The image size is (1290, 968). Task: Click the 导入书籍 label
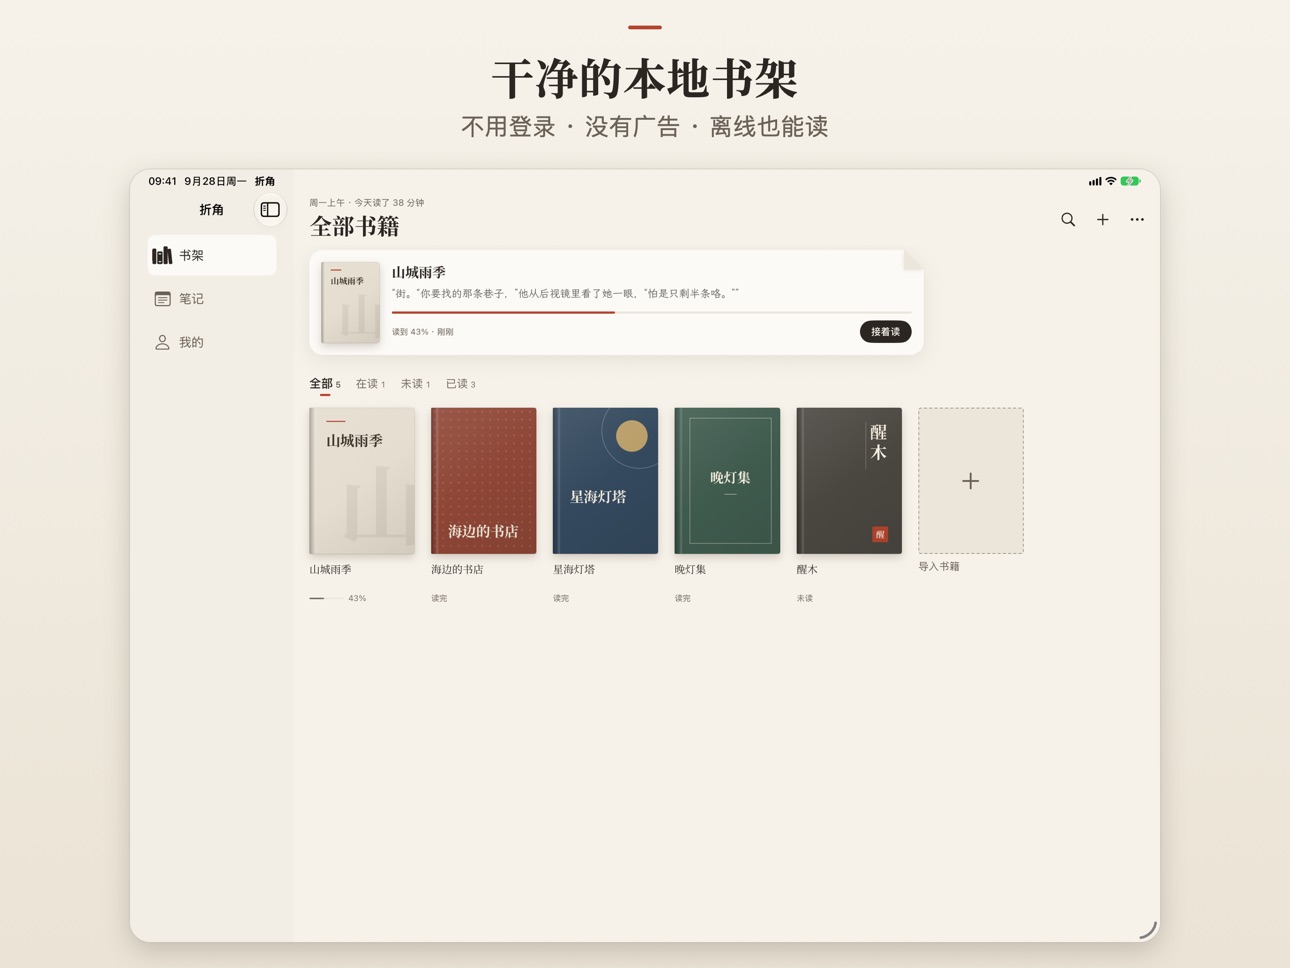point(939,567)
